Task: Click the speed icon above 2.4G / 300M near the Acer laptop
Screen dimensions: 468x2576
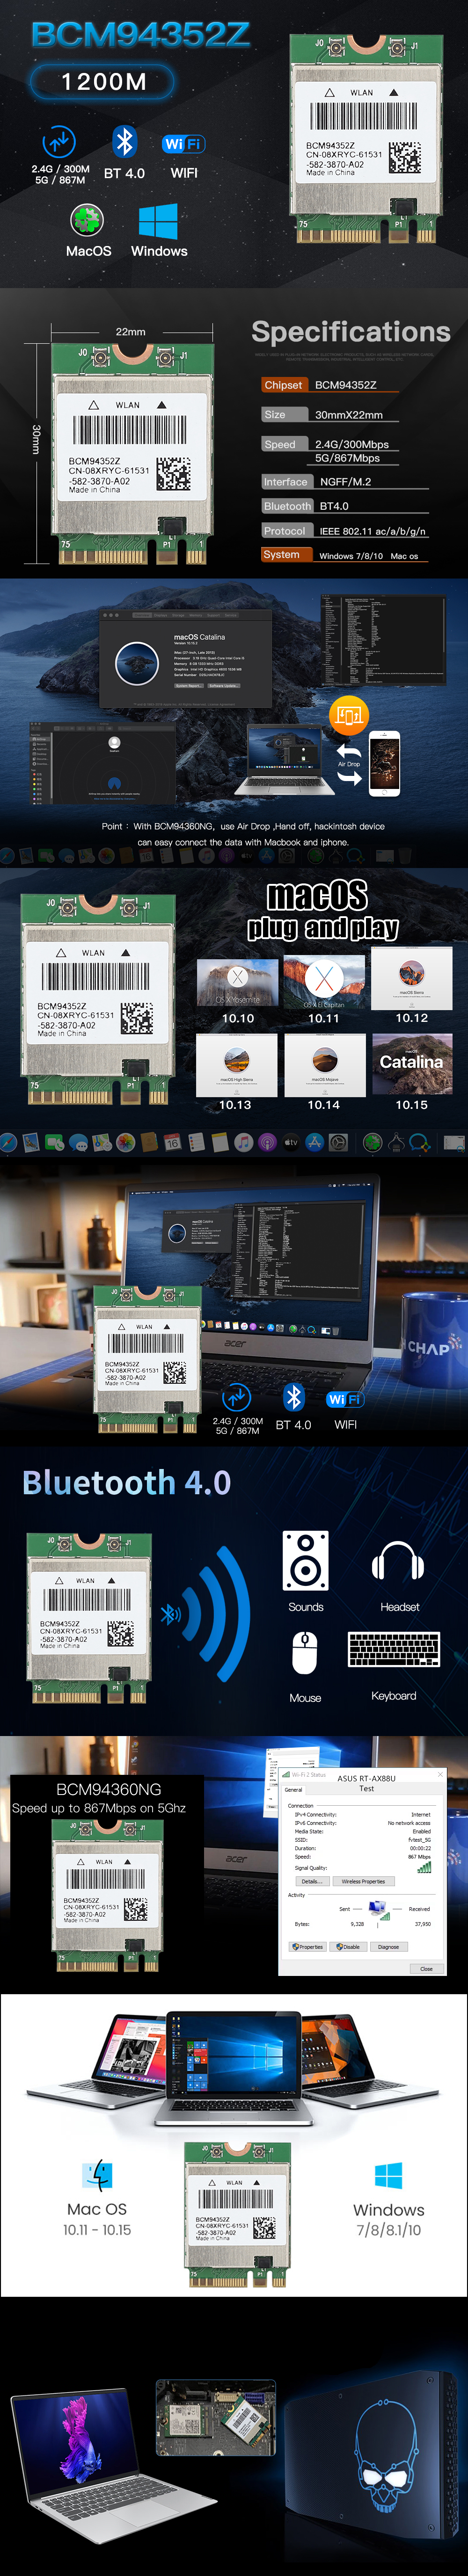Action: [236, 1396]
